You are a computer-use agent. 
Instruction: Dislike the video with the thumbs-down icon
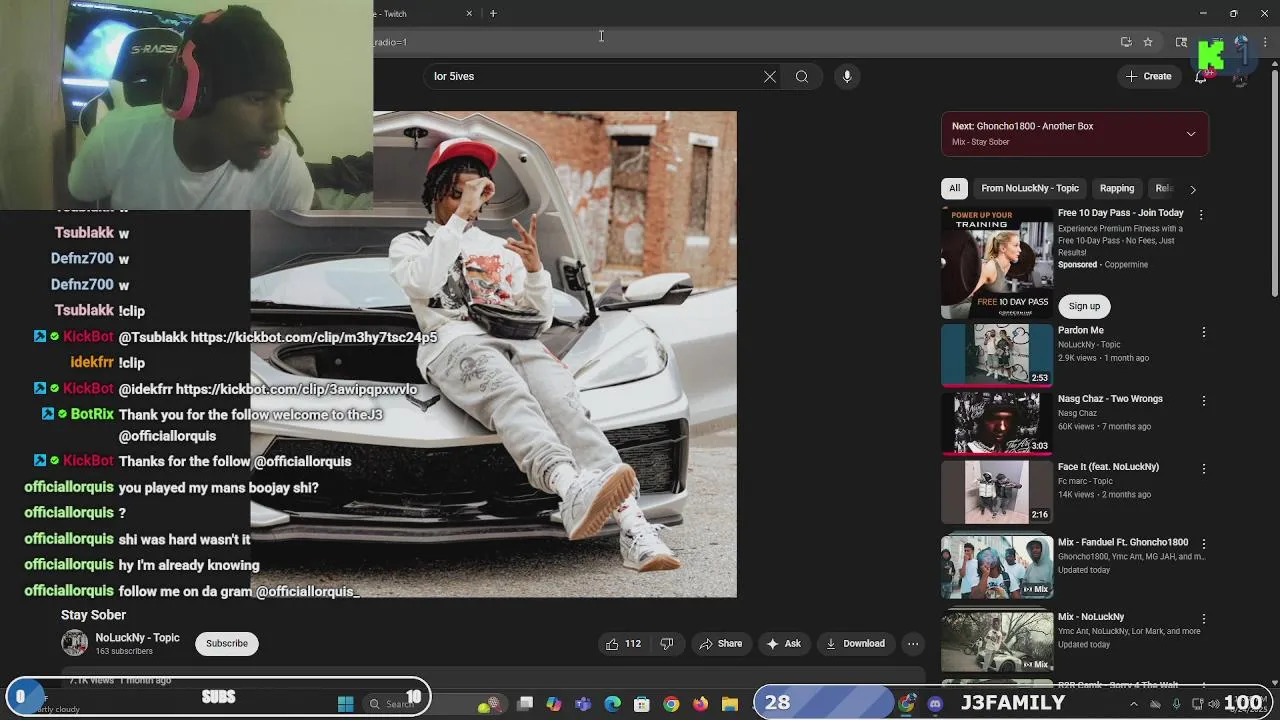click(667, 644)
